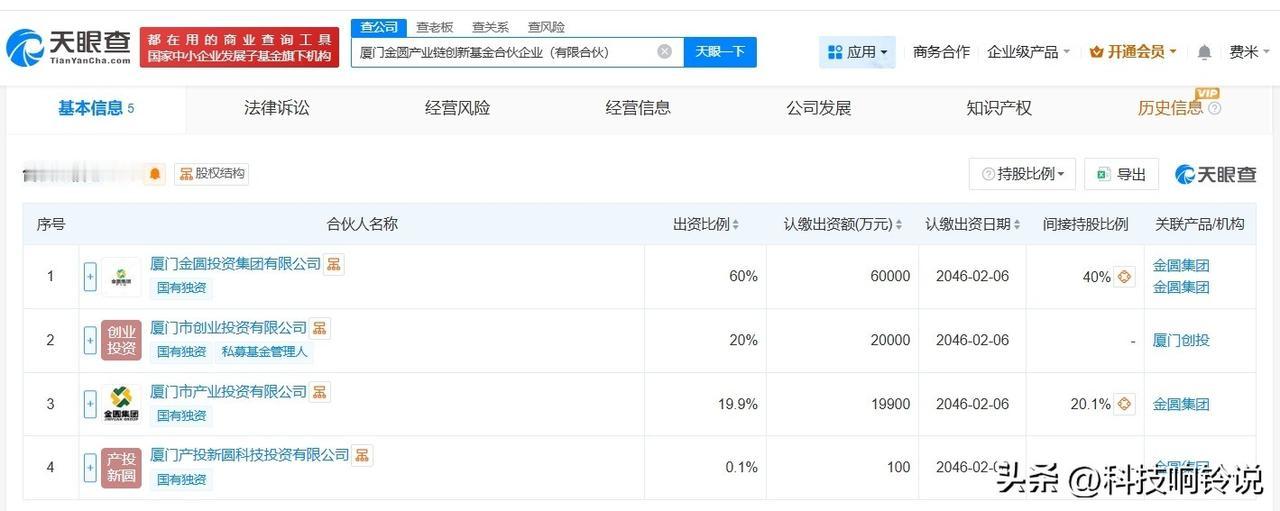
Task: Open 企业级产品 dropdown
Action: (x=1028, y=52)
